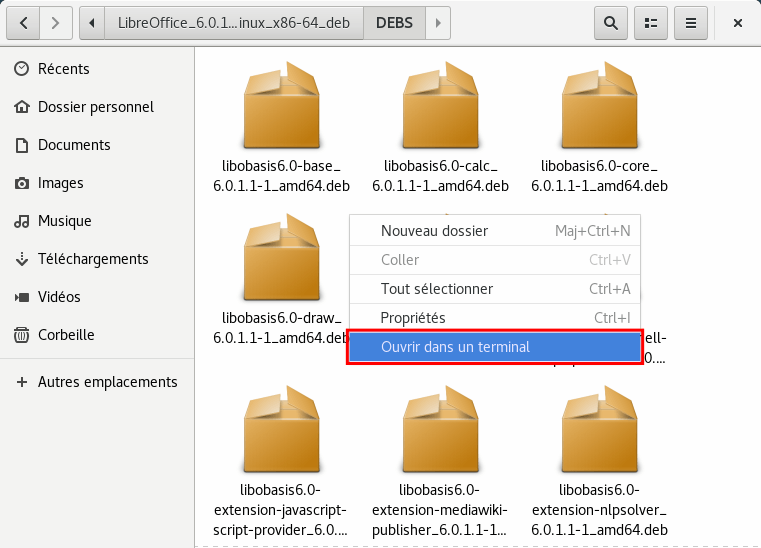
Task: Go back with the left arrow button
Action: (x=23, y=23)
